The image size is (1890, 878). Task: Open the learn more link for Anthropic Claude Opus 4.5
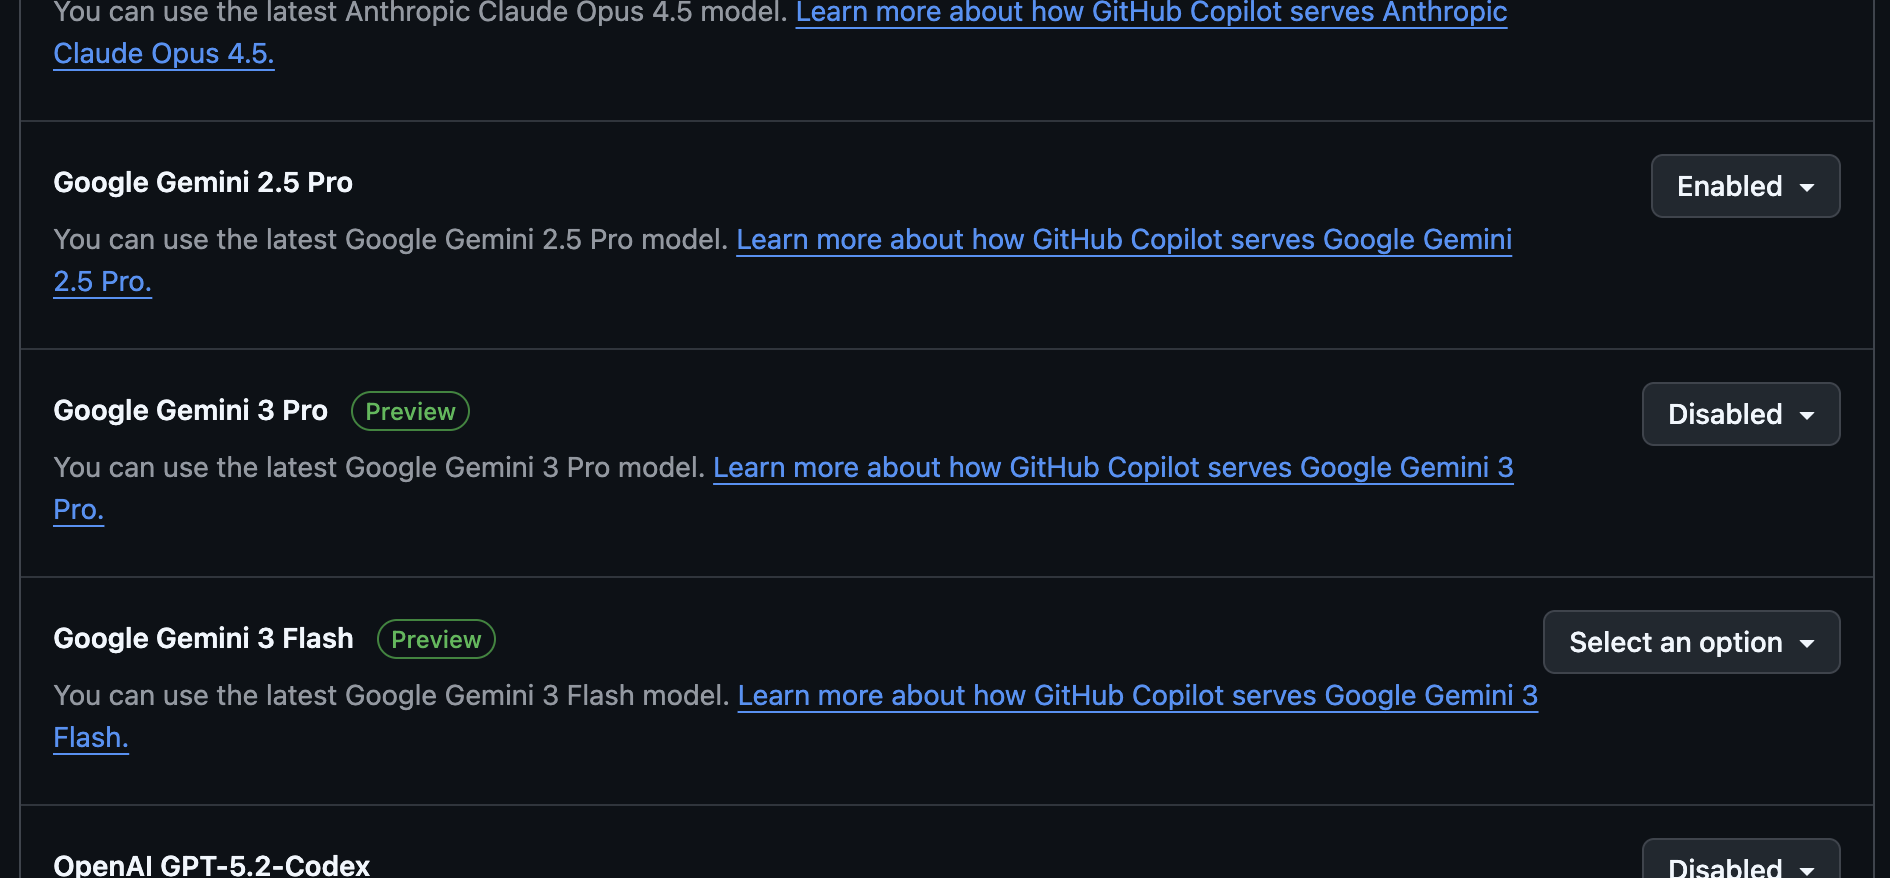1150,13
